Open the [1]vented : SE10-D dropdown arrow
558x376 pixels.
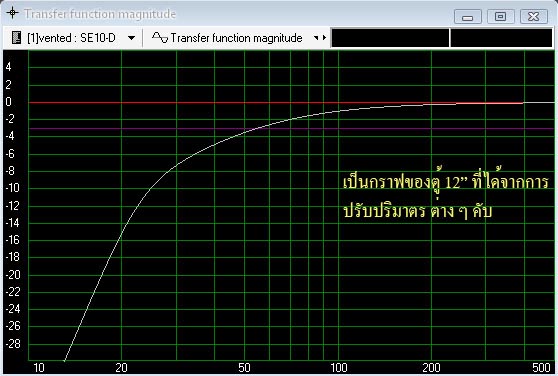pos(131,38)
